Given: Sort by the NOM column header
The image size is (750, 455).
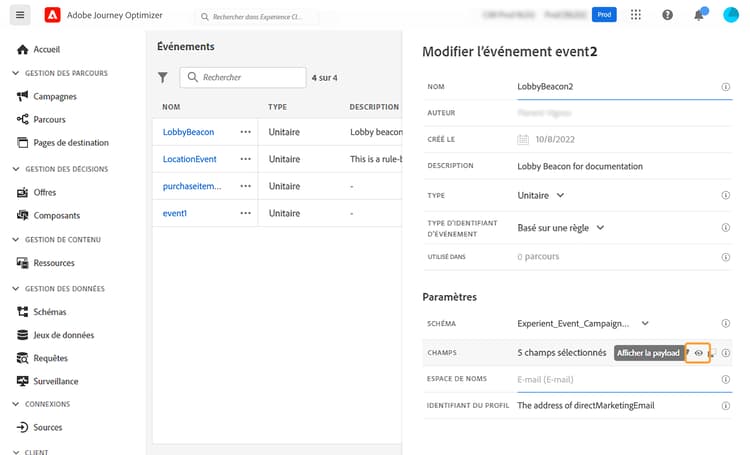Looking at the screenshot, I should pyautogui.click(x=171, y=107).
